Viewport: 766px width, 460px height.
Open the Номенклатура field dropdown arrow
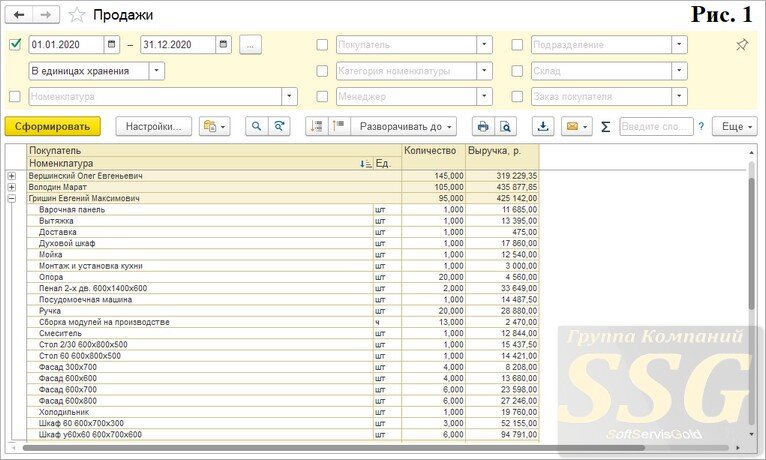pos(289,96)
